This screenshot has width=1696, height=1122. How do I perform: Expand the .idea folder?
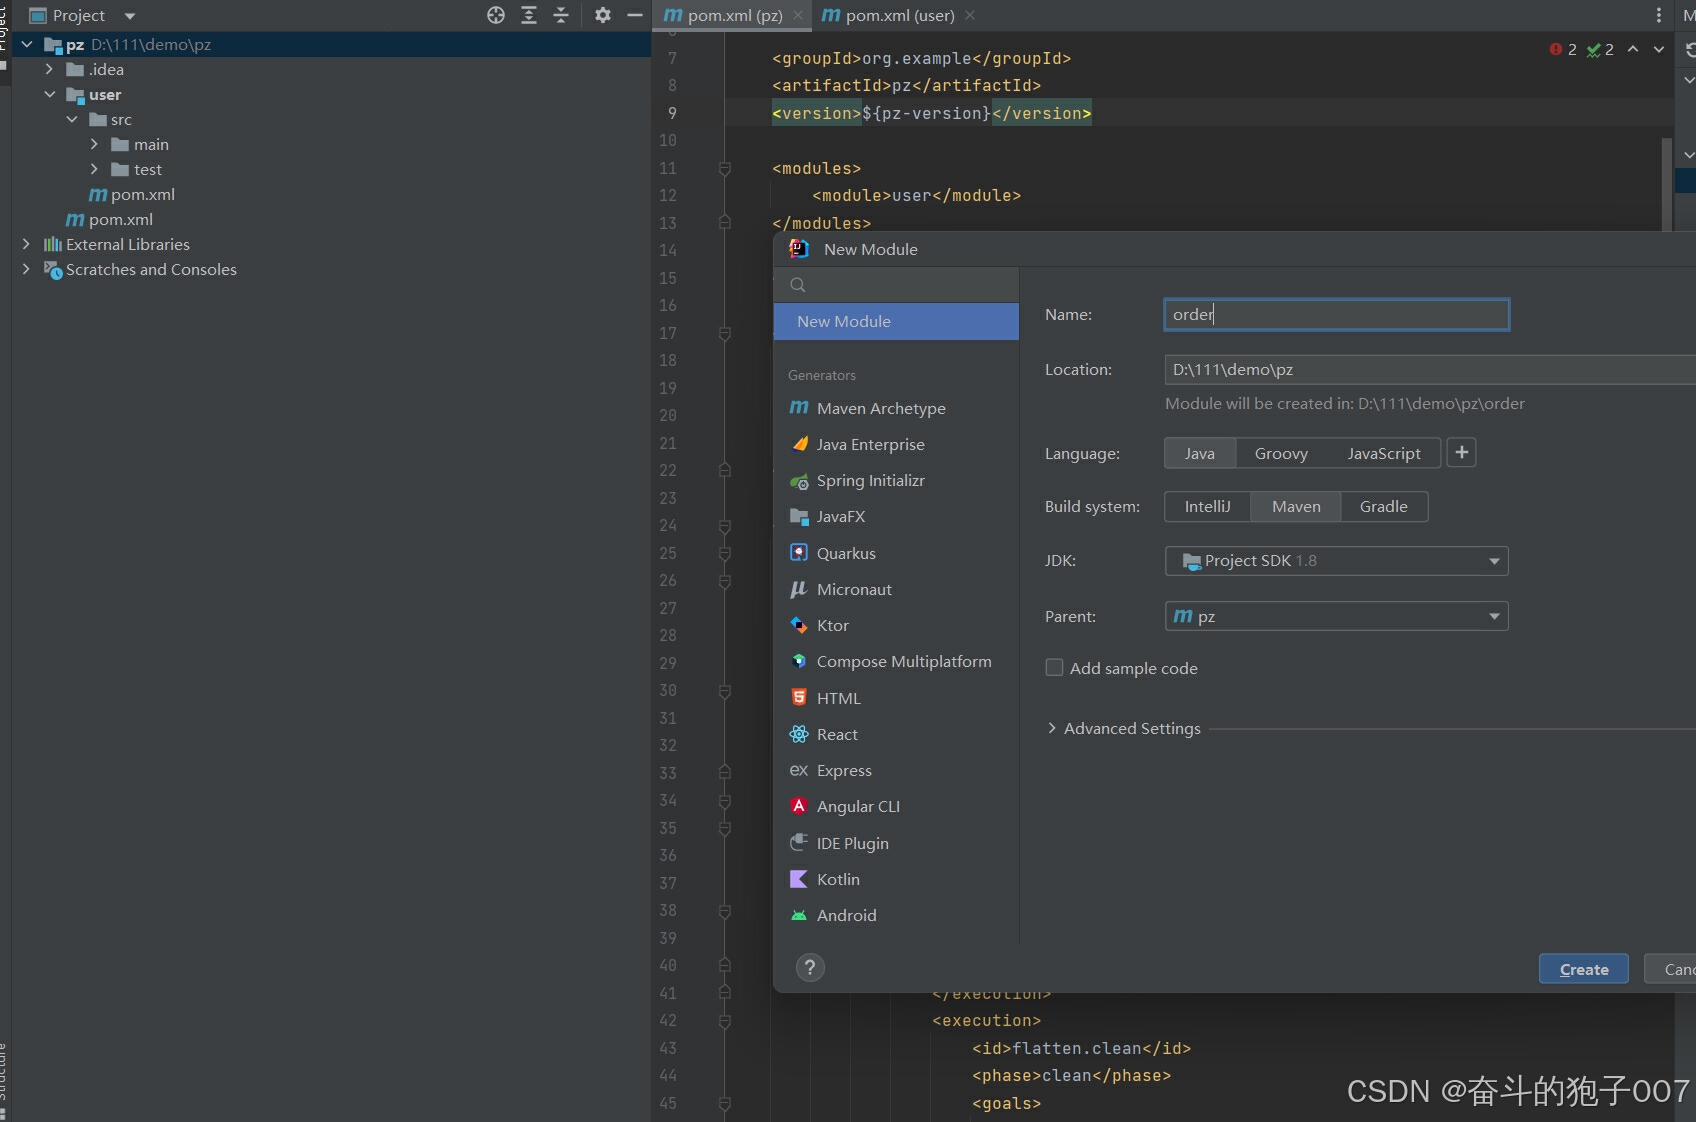click(49, 69)
